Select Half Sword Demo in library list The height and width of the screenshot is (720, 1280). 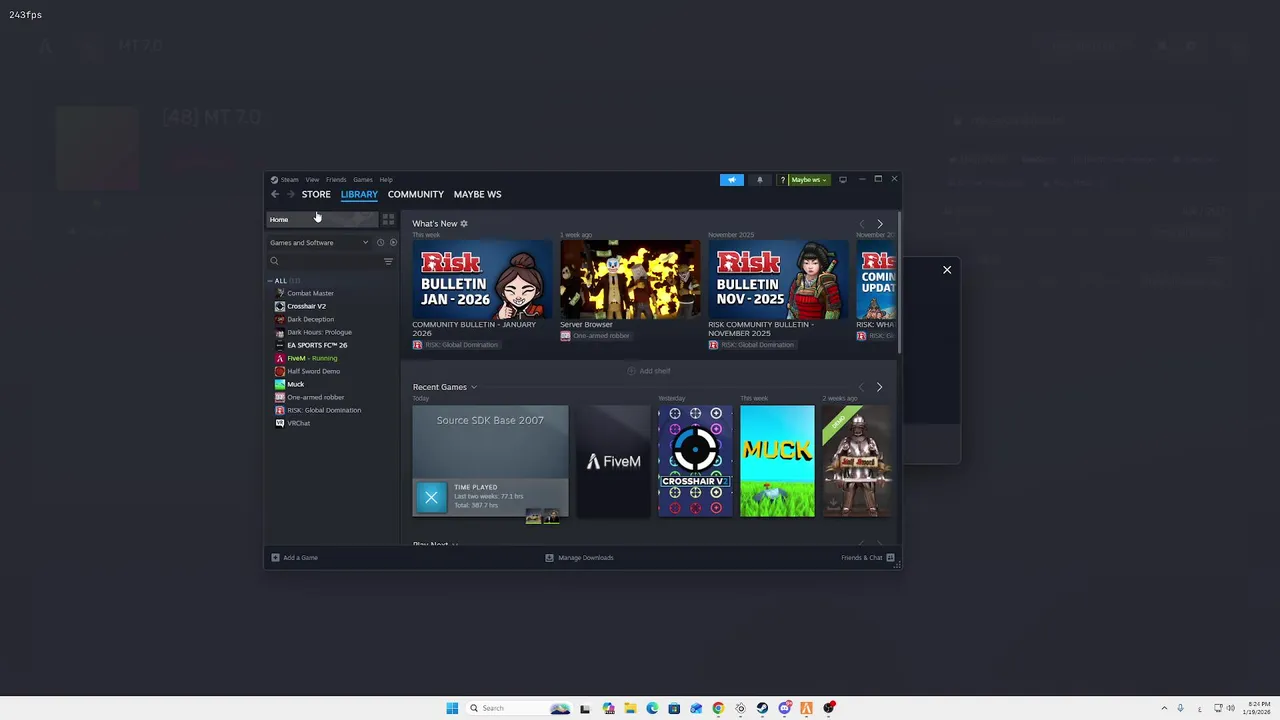[313, 371]
